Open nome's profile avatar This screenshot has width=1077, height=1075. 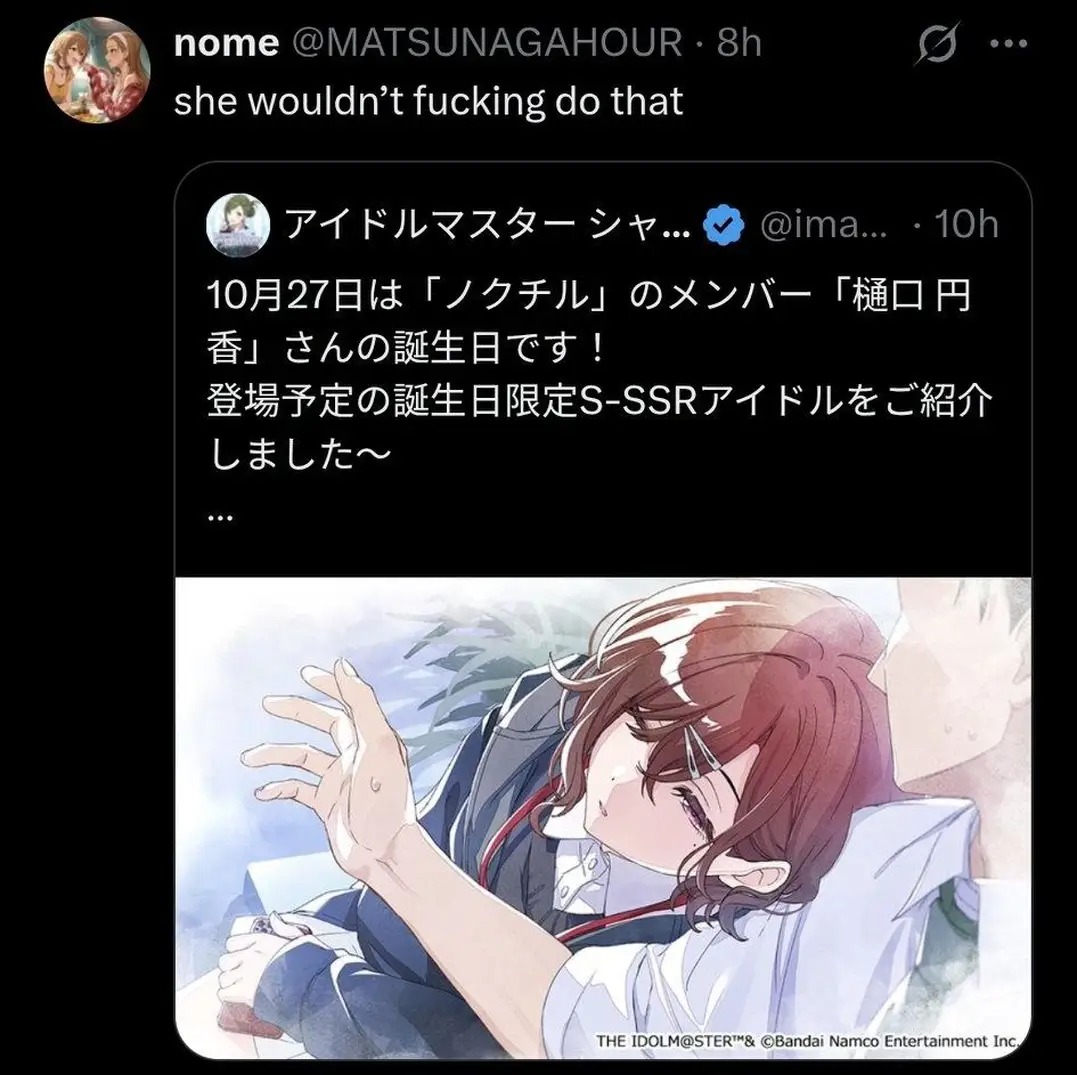pos(96,69)
